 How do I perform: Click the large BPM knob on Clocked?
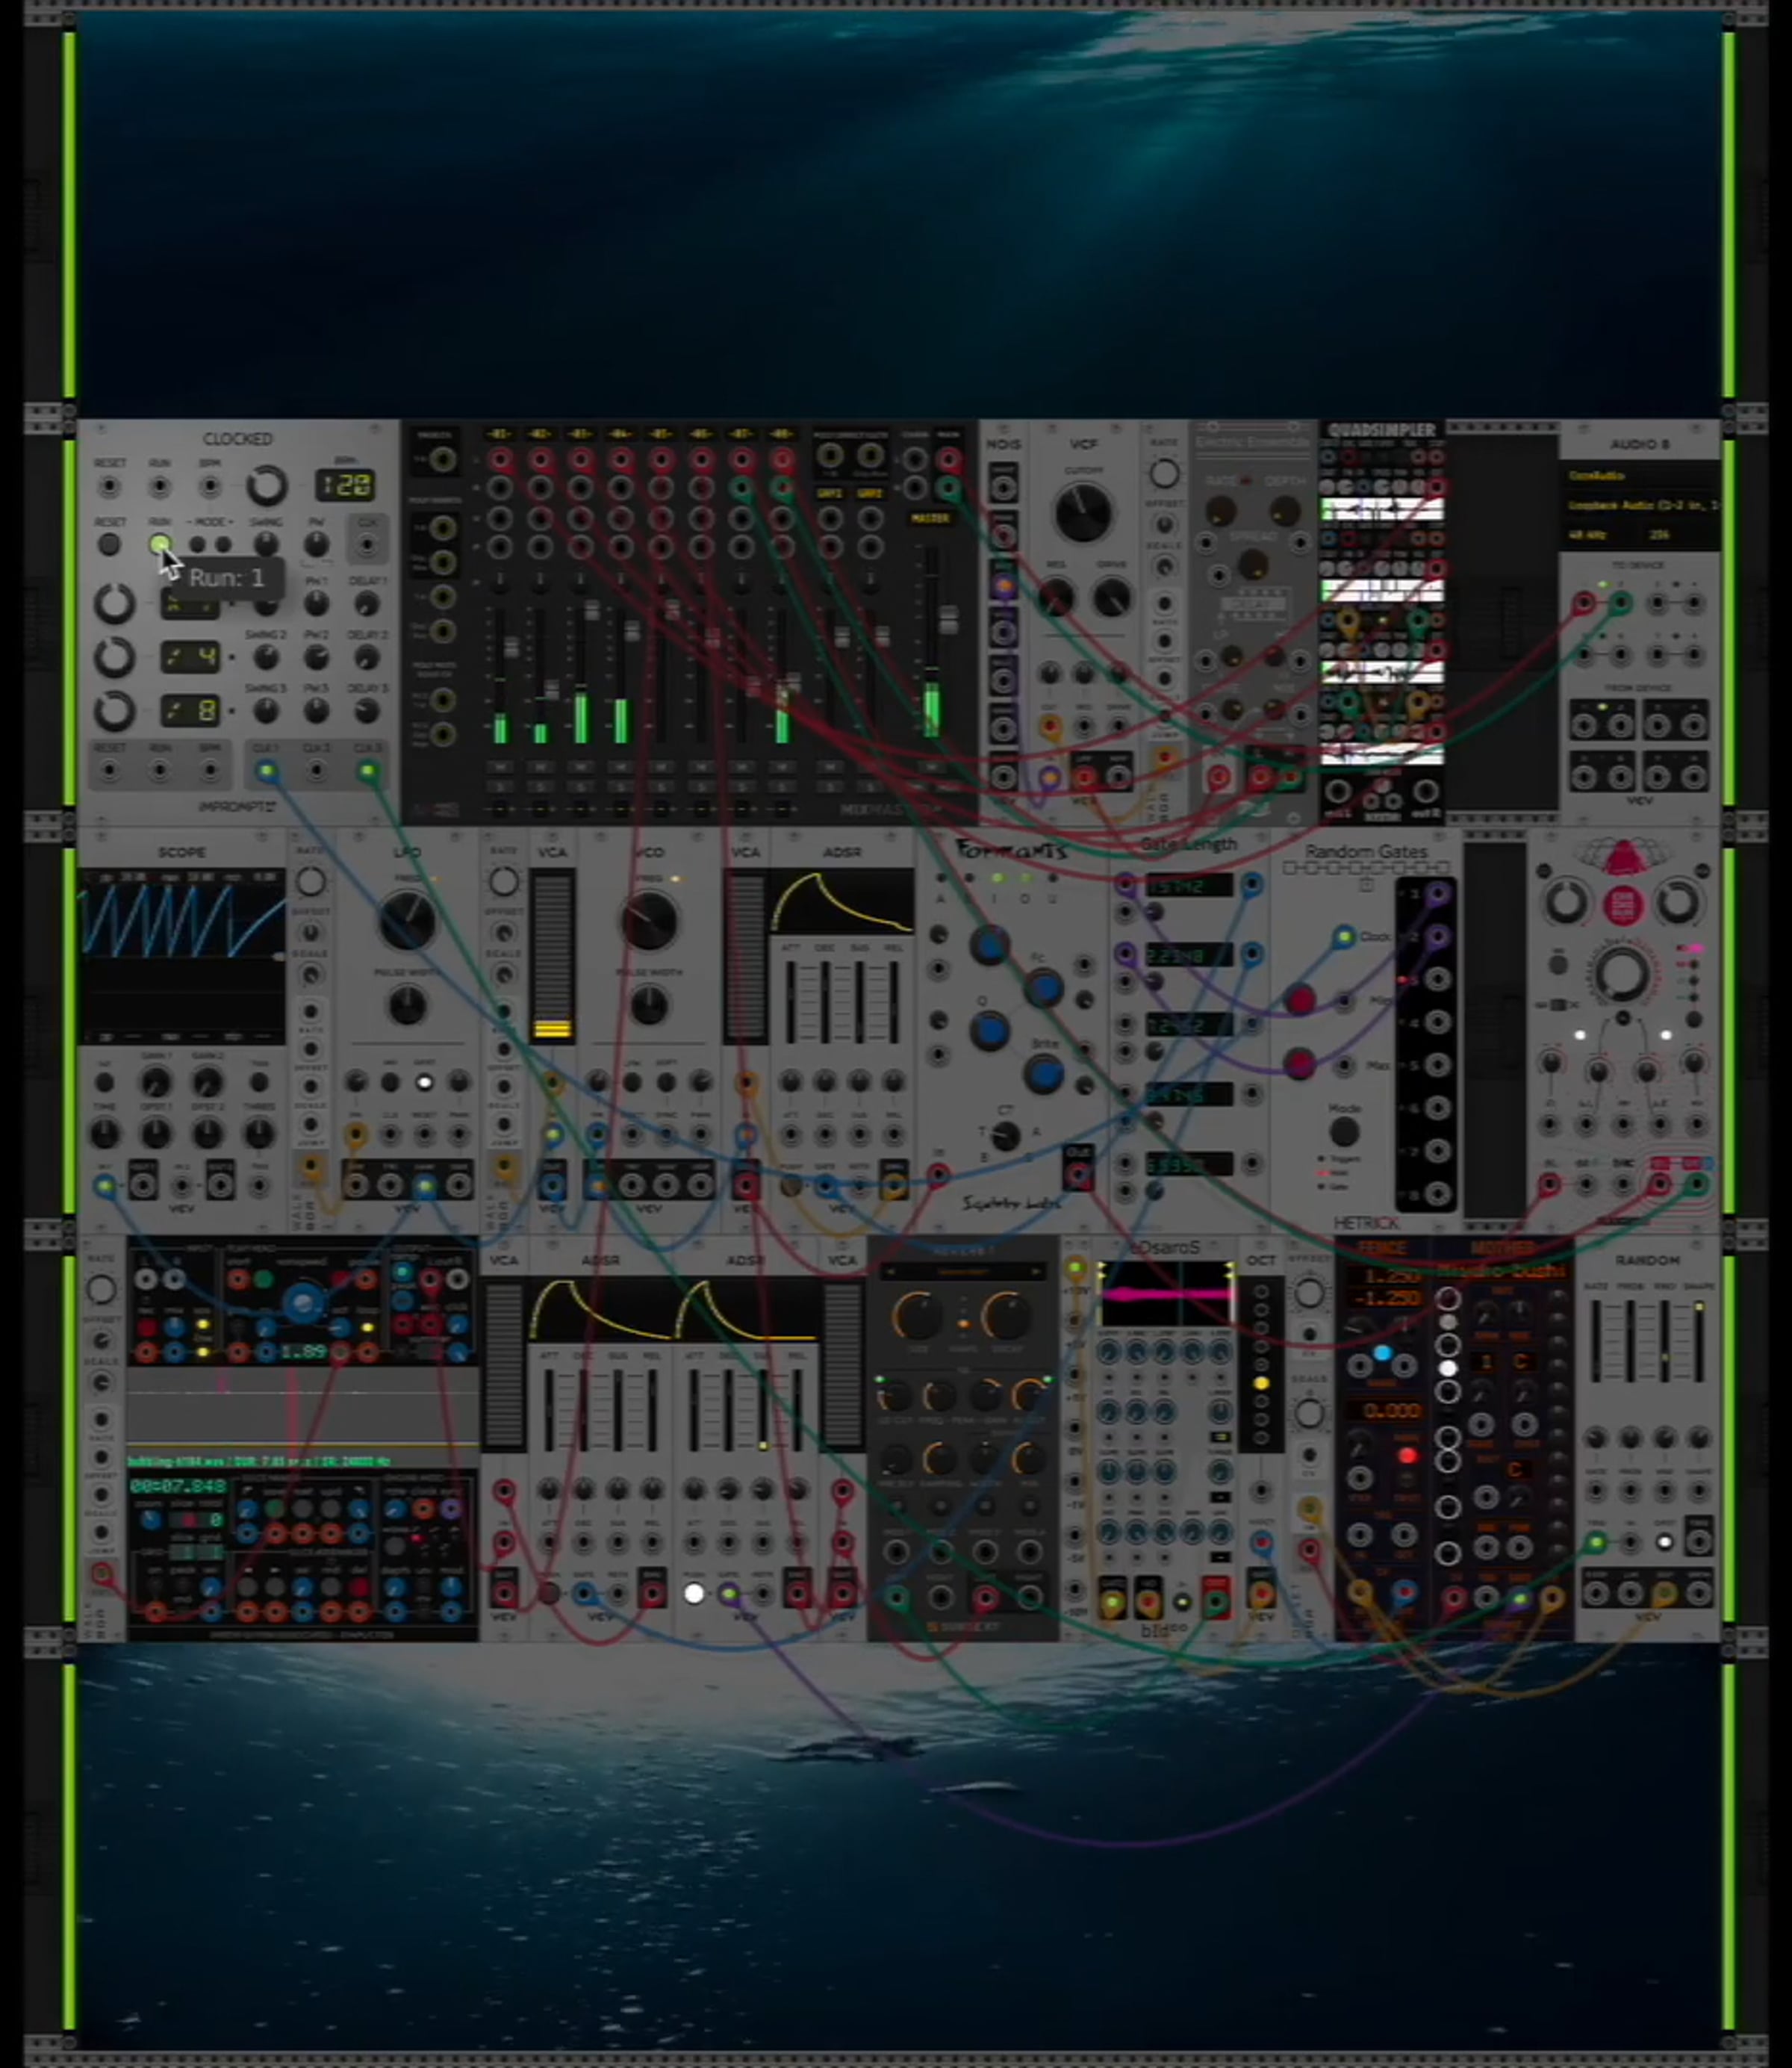tap(266, 486)
